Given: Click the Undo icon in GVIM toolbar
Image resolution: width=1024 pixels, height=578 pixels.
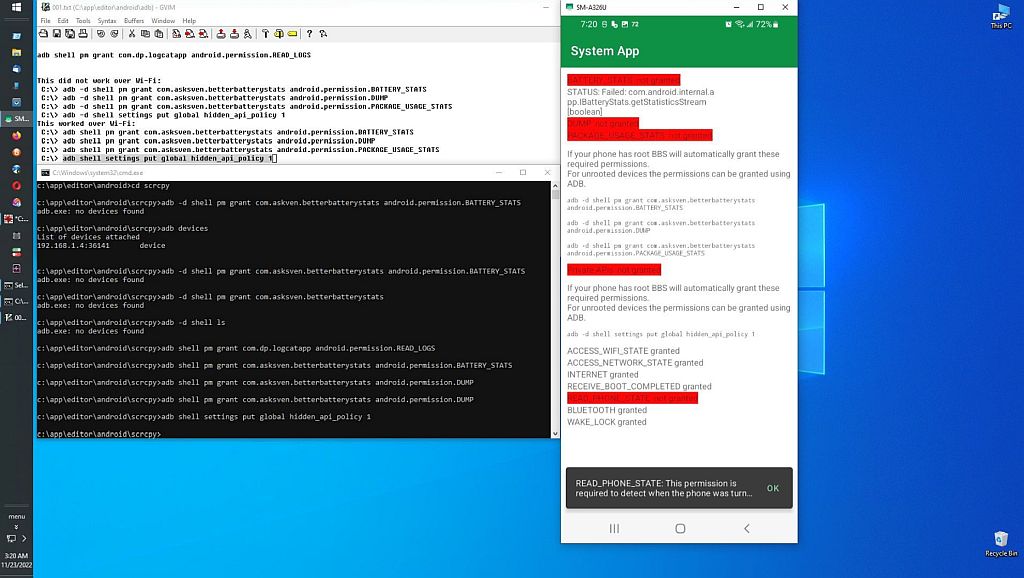Looking at the screenshot, I should (101, 33).
